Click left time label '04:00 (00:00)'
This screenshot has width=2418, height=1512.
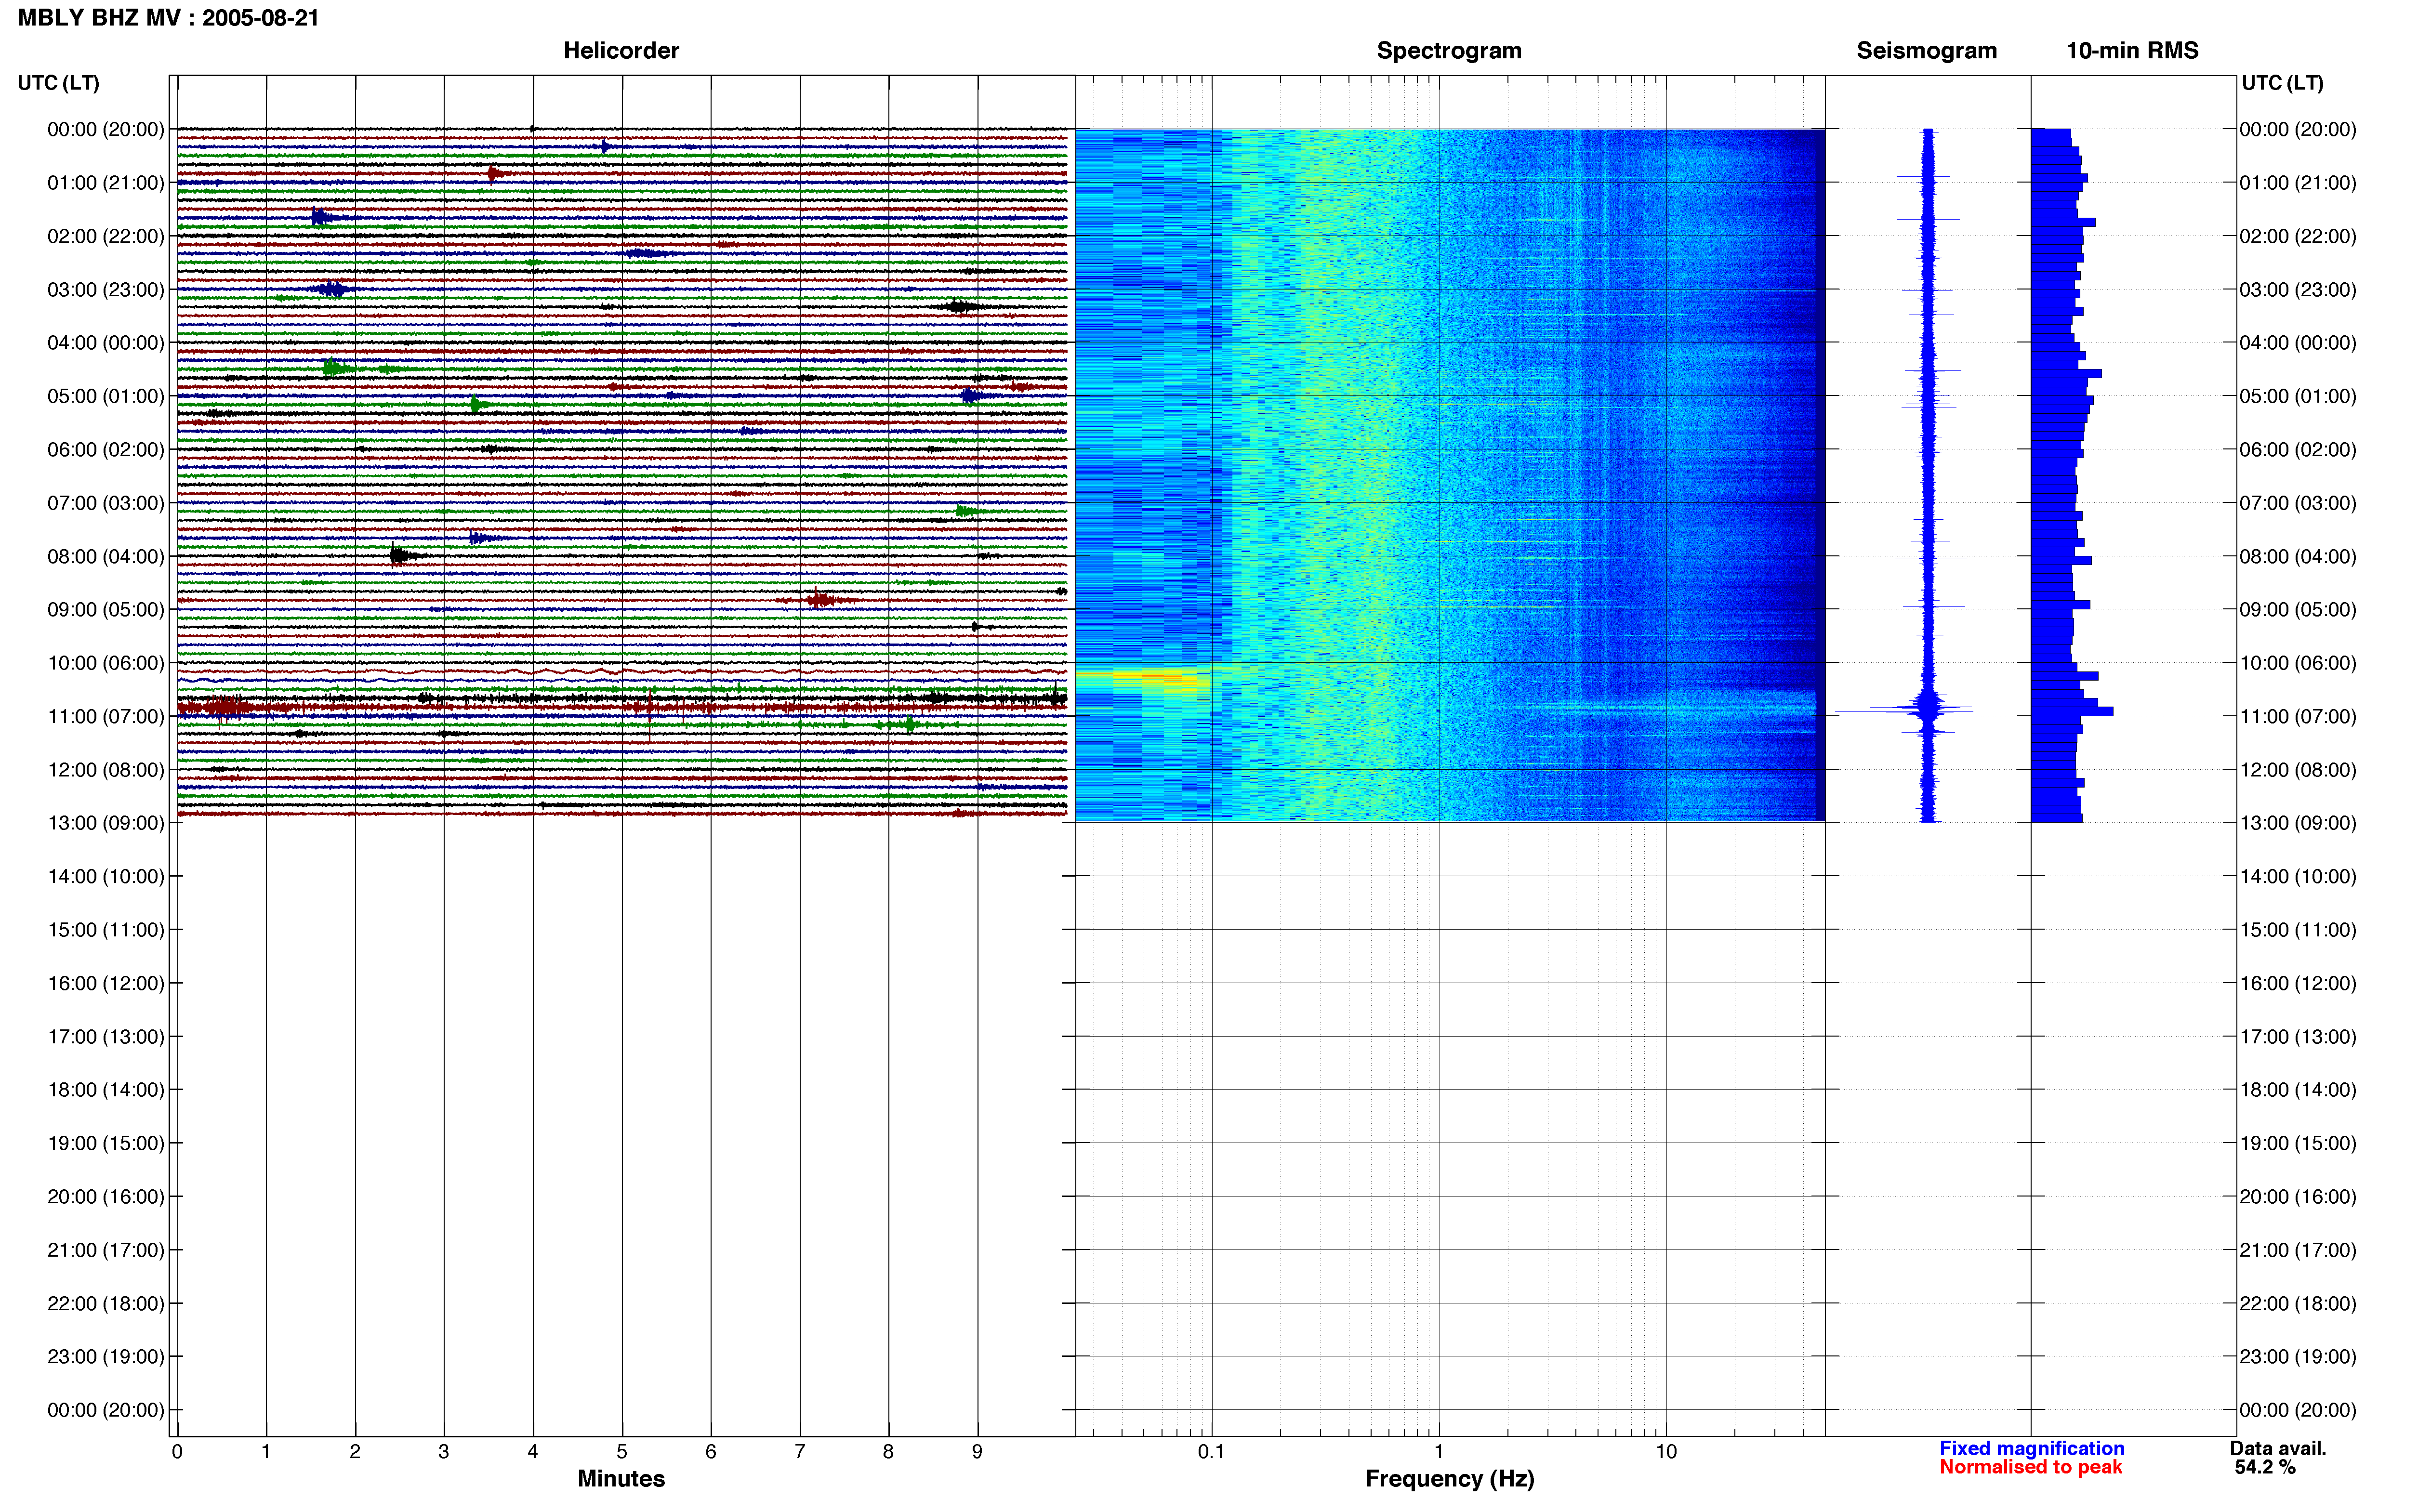[106, 342]
